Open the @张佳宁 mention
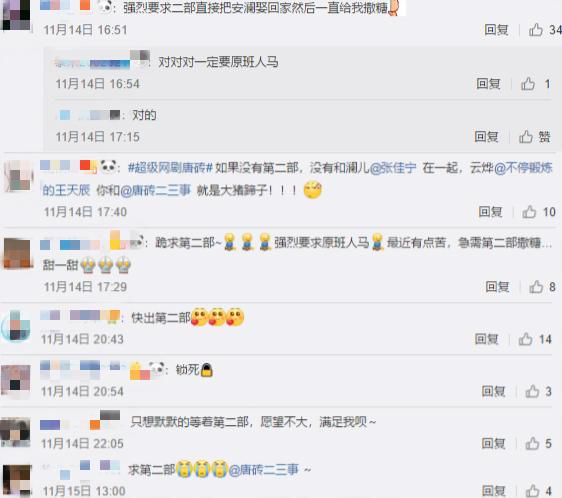The width and height of the screenshot is (562, 498). tap(393, 167)
